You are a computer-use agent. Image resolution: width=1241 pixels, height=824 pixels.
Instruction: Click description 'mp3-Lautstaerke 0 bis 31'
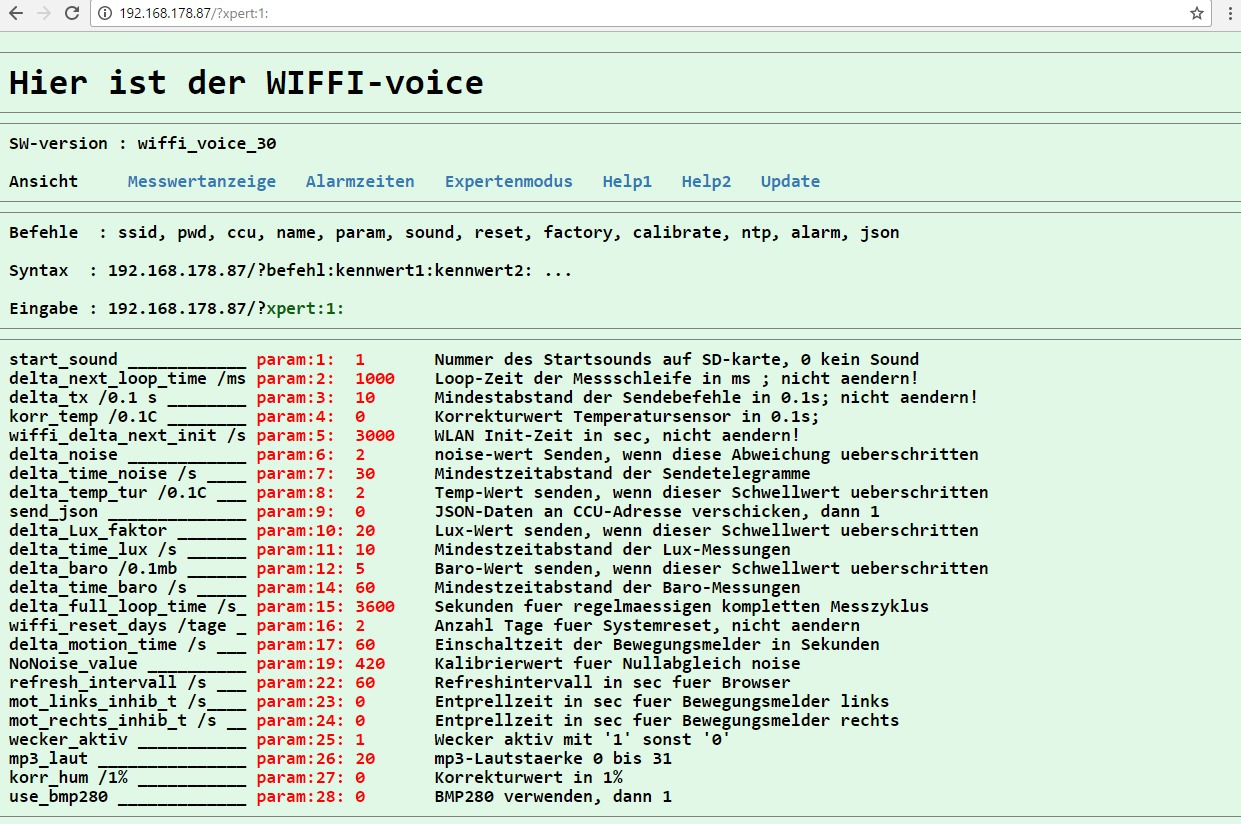[553, 758]
